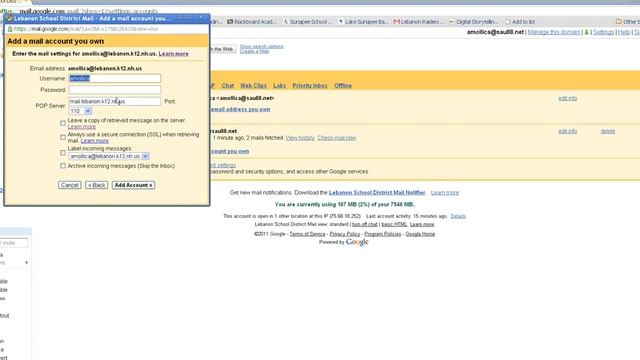This screenshot has width=640, height=360.
Task: Open the Sunapee School bookmark
Action: coord(308,22)
